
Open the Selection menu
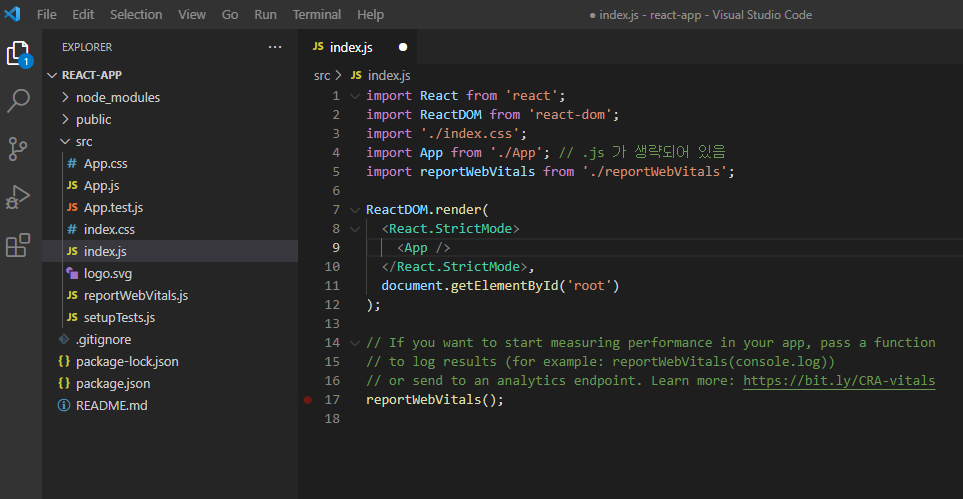coord(136,14)
